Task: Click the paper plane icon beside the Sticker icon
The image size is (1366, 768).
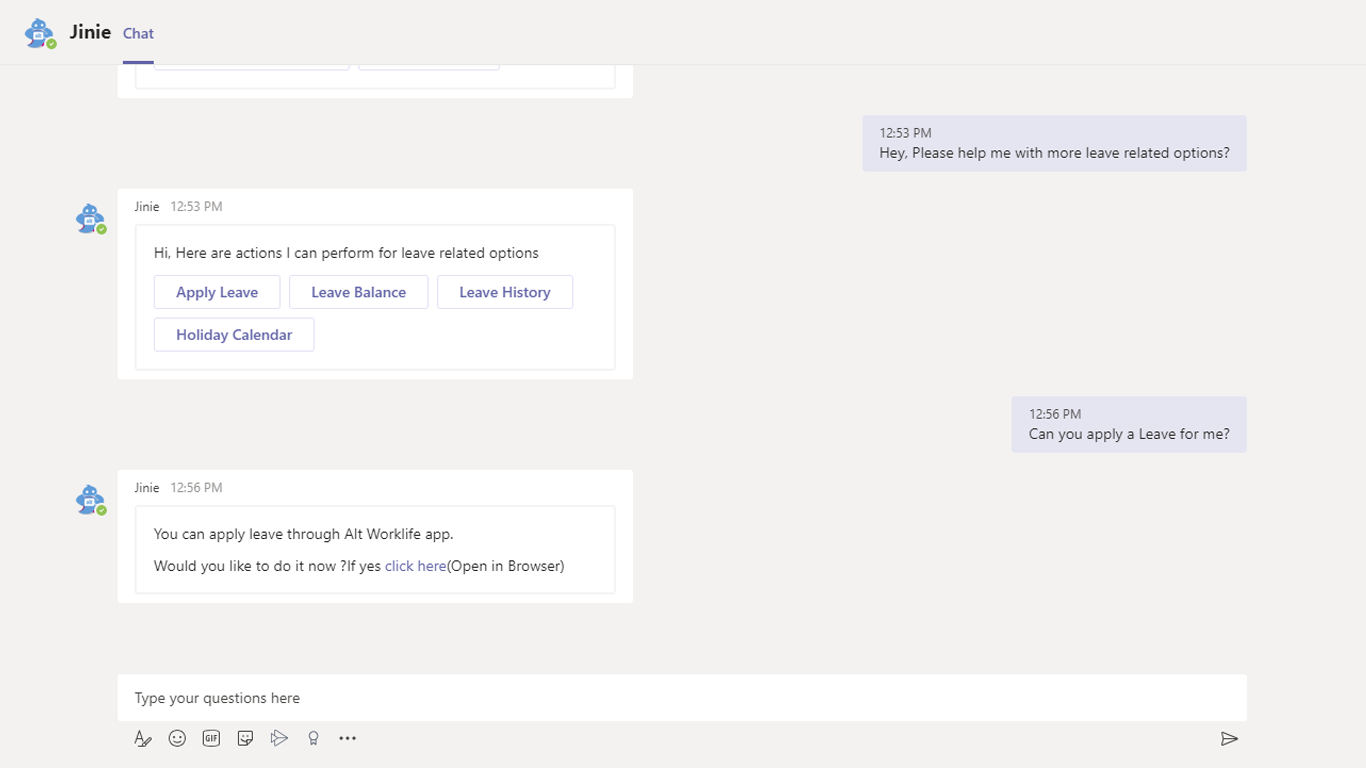Action: [x=279, y=739]
